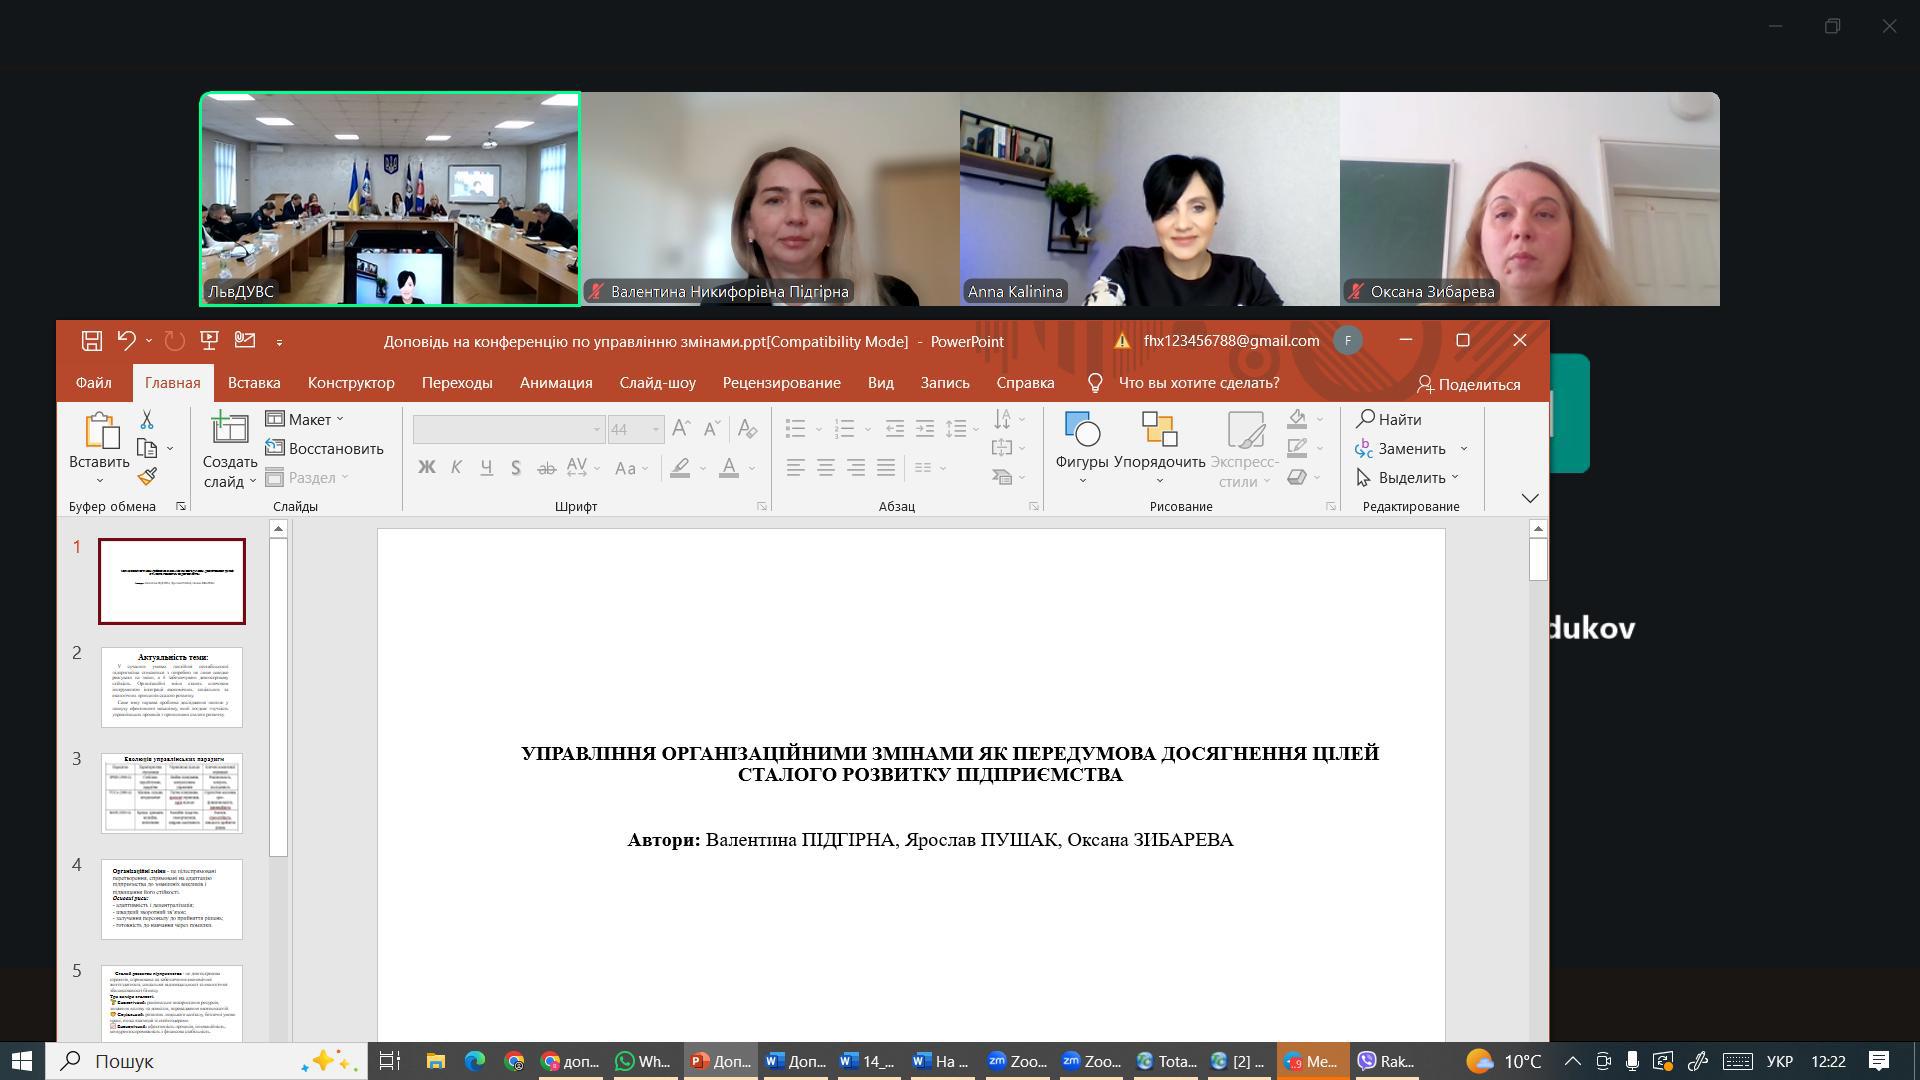Open Shapes (Фигуры) gallery
The width and height of the screenshot is (1920, 1080).
click(x=1081, y=430)
